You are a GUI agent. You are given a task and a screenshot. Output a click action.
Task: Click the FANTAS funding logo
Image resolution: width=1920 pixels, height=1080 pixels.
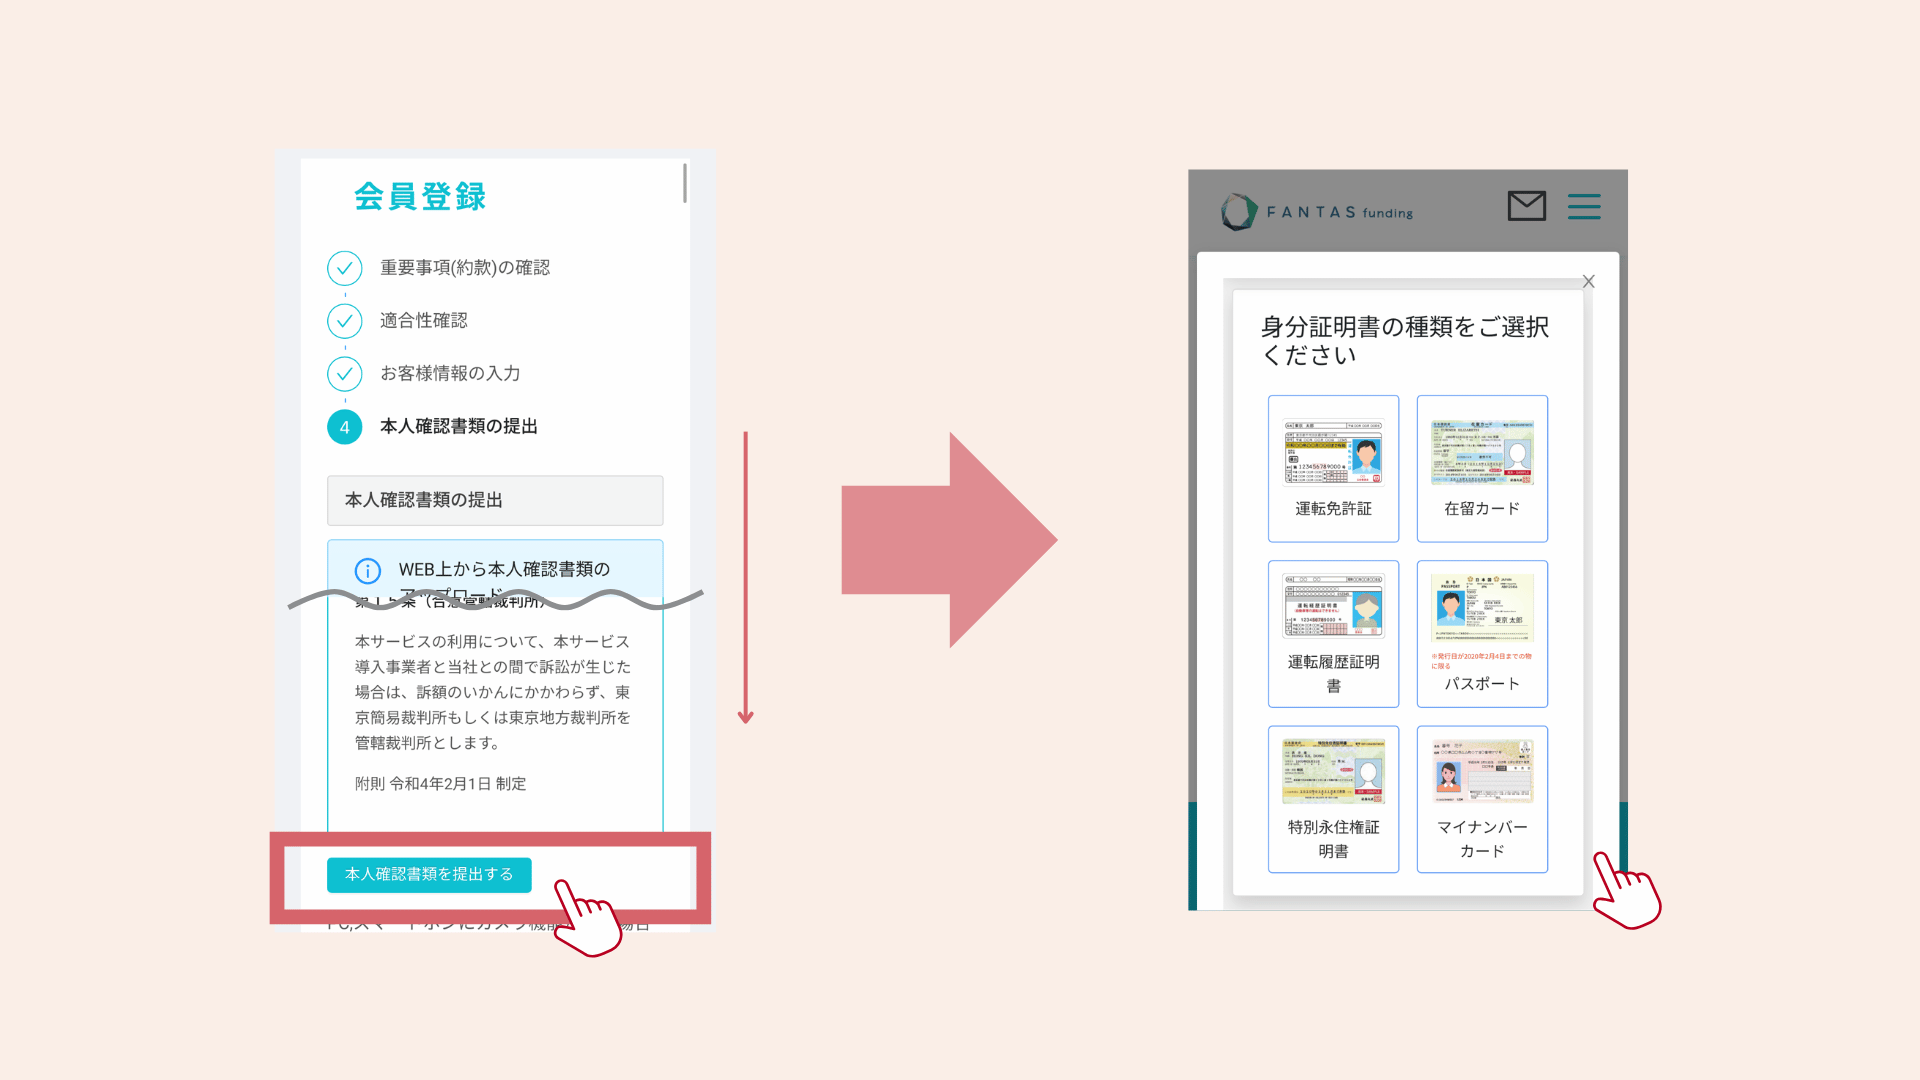1317,212
